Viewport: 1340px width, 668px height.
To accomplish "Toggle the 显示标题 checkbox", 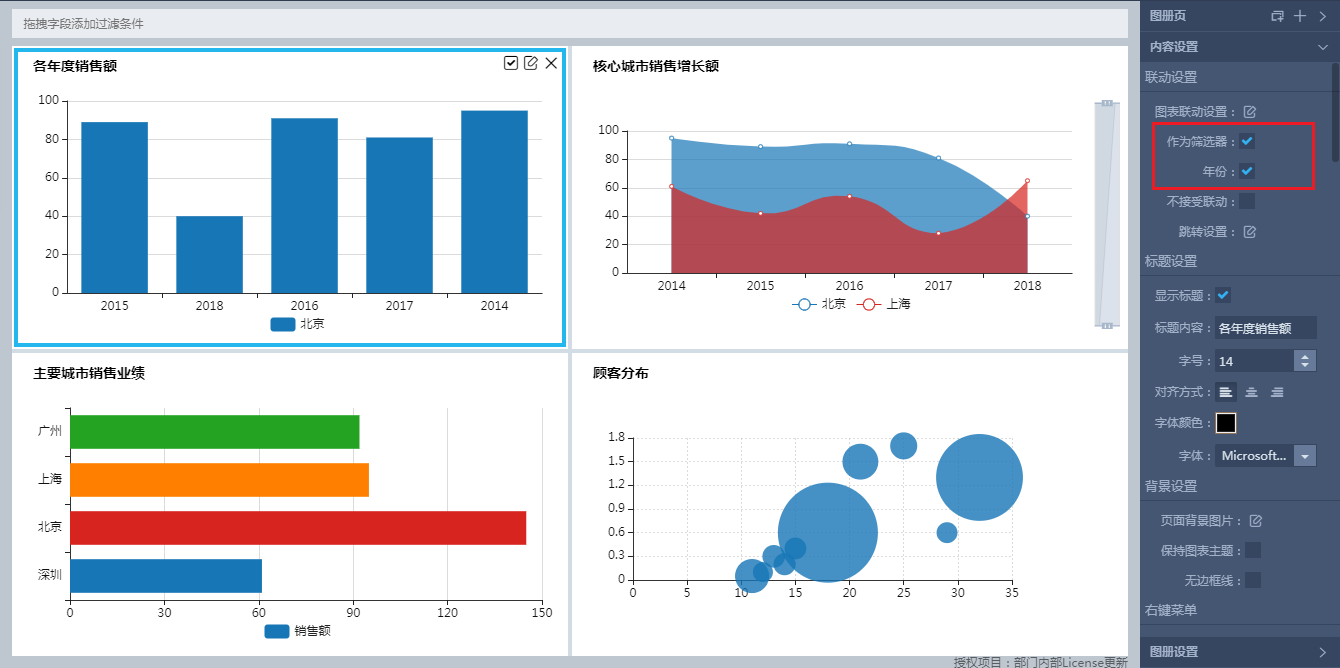I will coord(1223,295).
